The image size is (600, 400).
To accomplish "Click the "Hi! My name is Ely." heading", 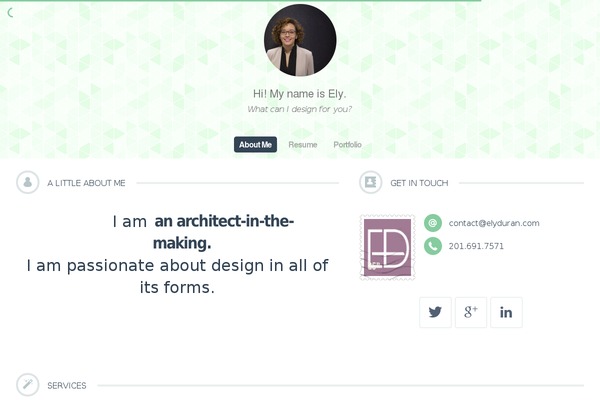I will [299, 93].
